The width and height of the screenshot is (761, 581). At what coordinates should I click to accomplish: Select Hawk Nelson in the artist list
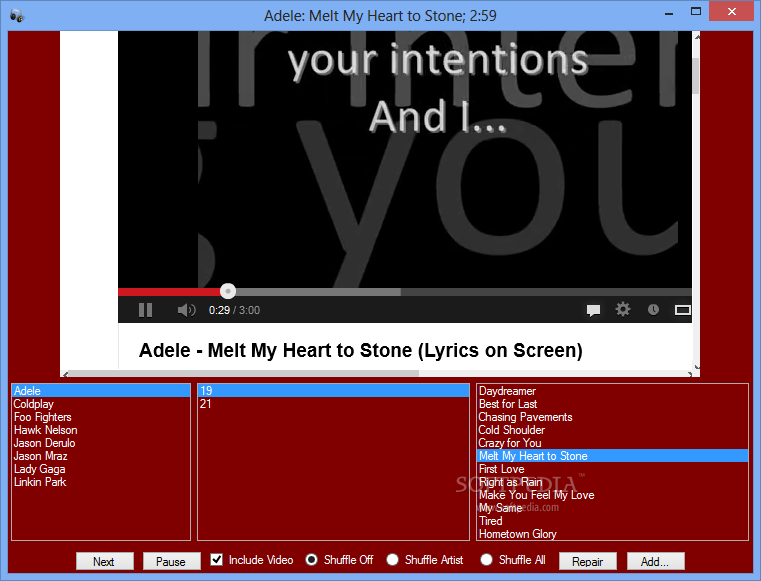(101, 430)
